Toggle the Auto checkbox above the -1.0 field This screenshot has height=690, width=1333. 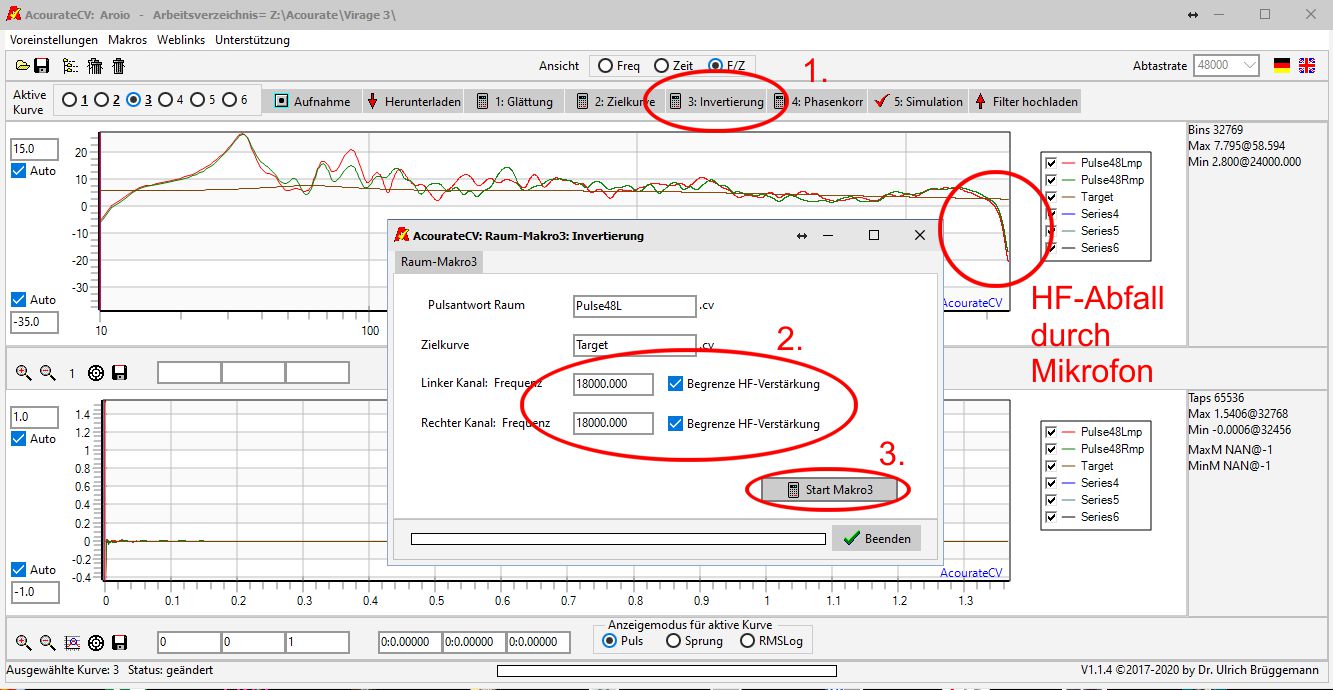tap(19, 569)
